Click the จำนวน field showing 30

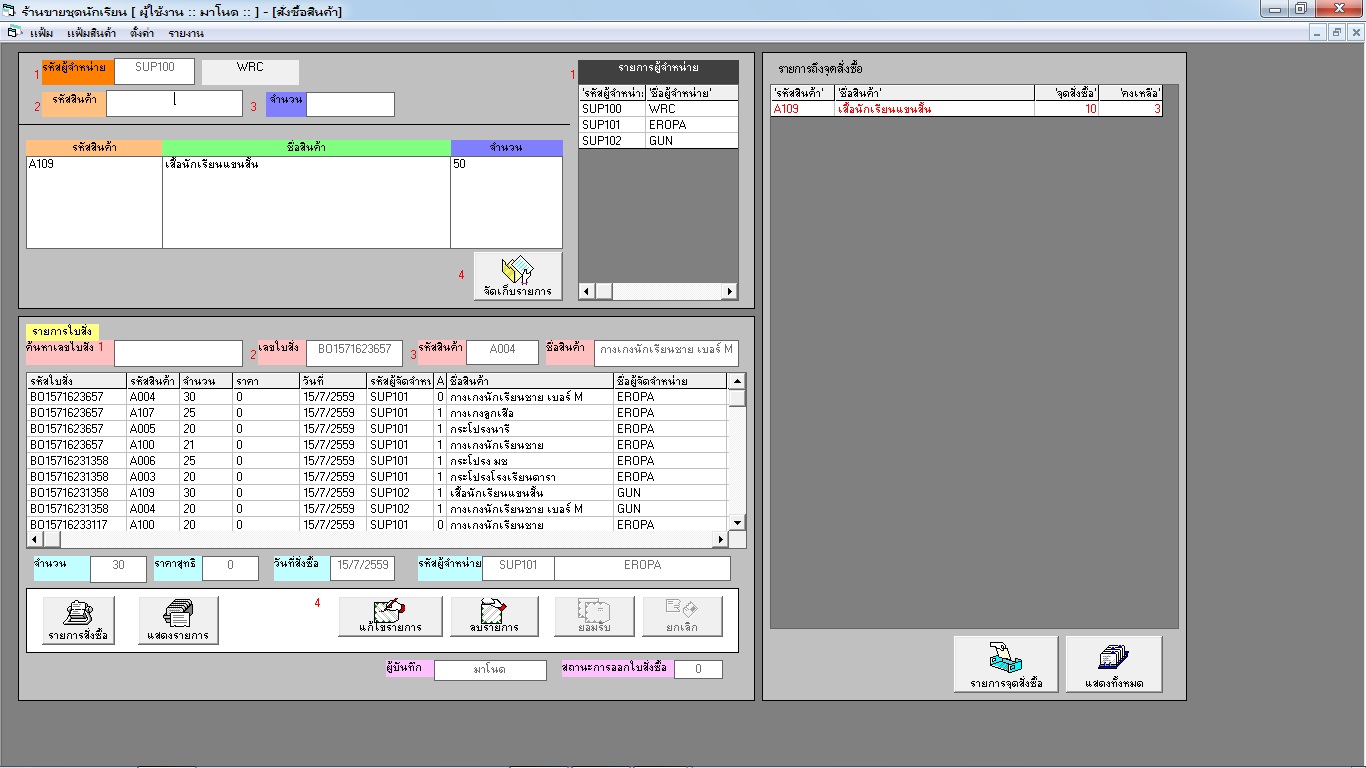coord(118,568)
